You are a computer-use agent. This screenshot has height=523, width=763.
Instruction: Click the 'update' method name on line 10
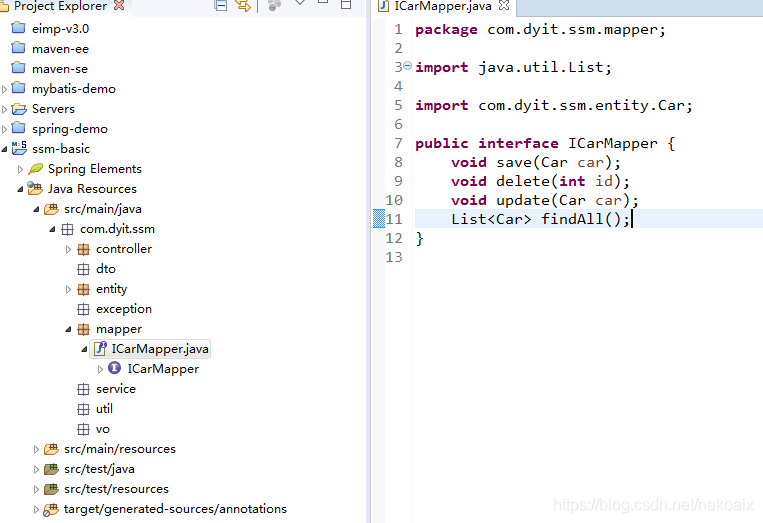(523, 200)
